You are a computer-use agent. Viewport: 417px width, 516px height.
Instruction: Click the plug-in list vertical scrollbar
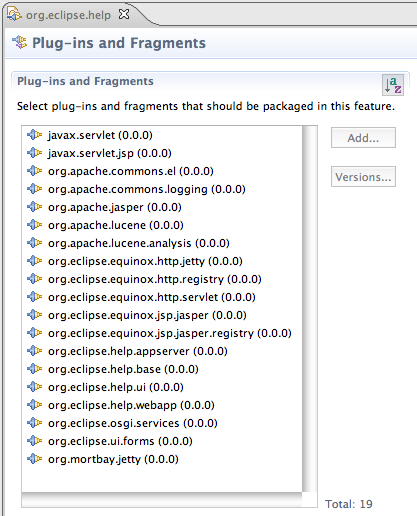[x=310, y=309]
